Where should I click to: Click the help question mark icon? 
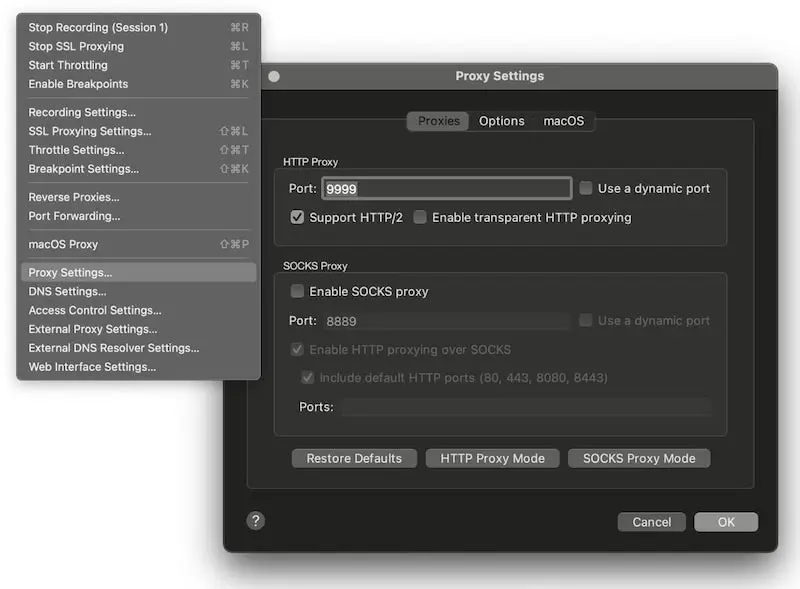coord(256,520)
